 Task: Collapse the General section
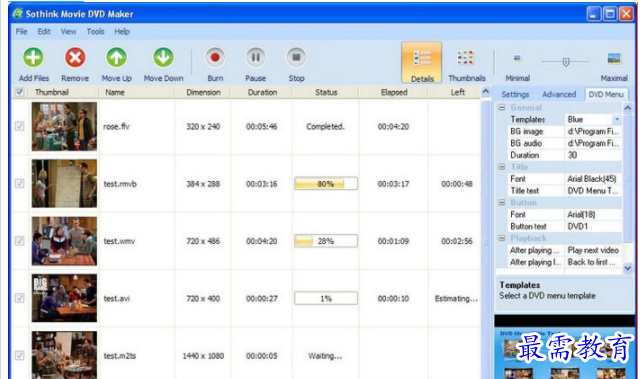[x=502, y=108]
